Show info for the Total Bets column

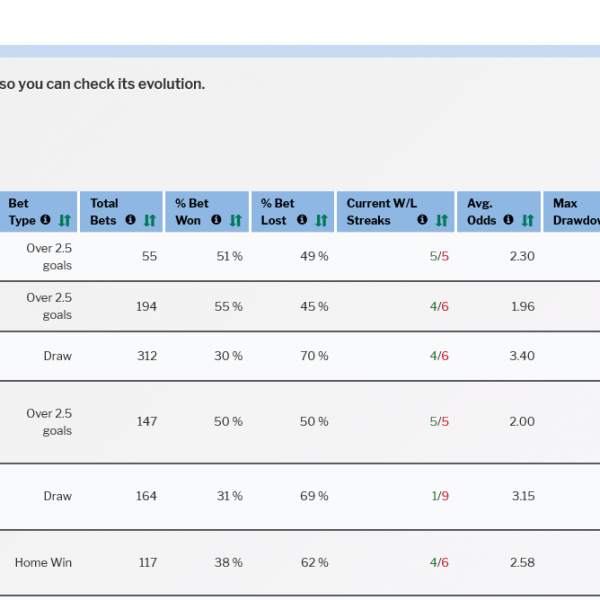(132, 220)
